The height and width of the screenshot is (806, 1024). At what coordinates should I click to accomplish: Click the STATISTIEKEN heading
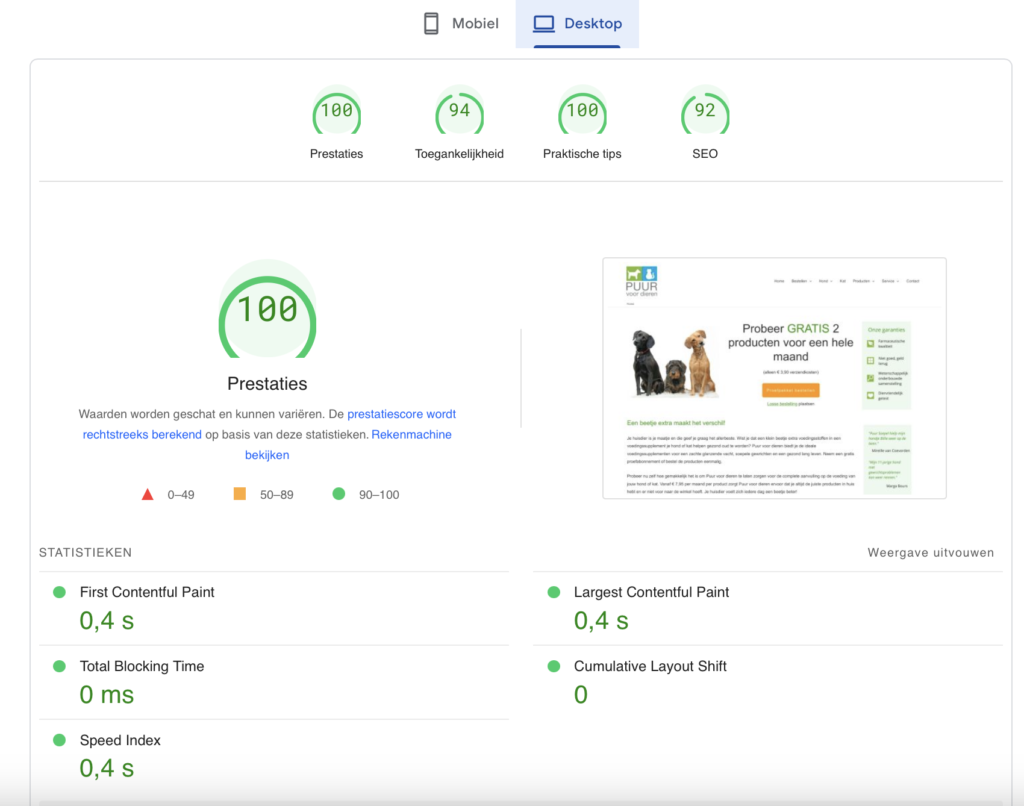click(x=86, y=553)
